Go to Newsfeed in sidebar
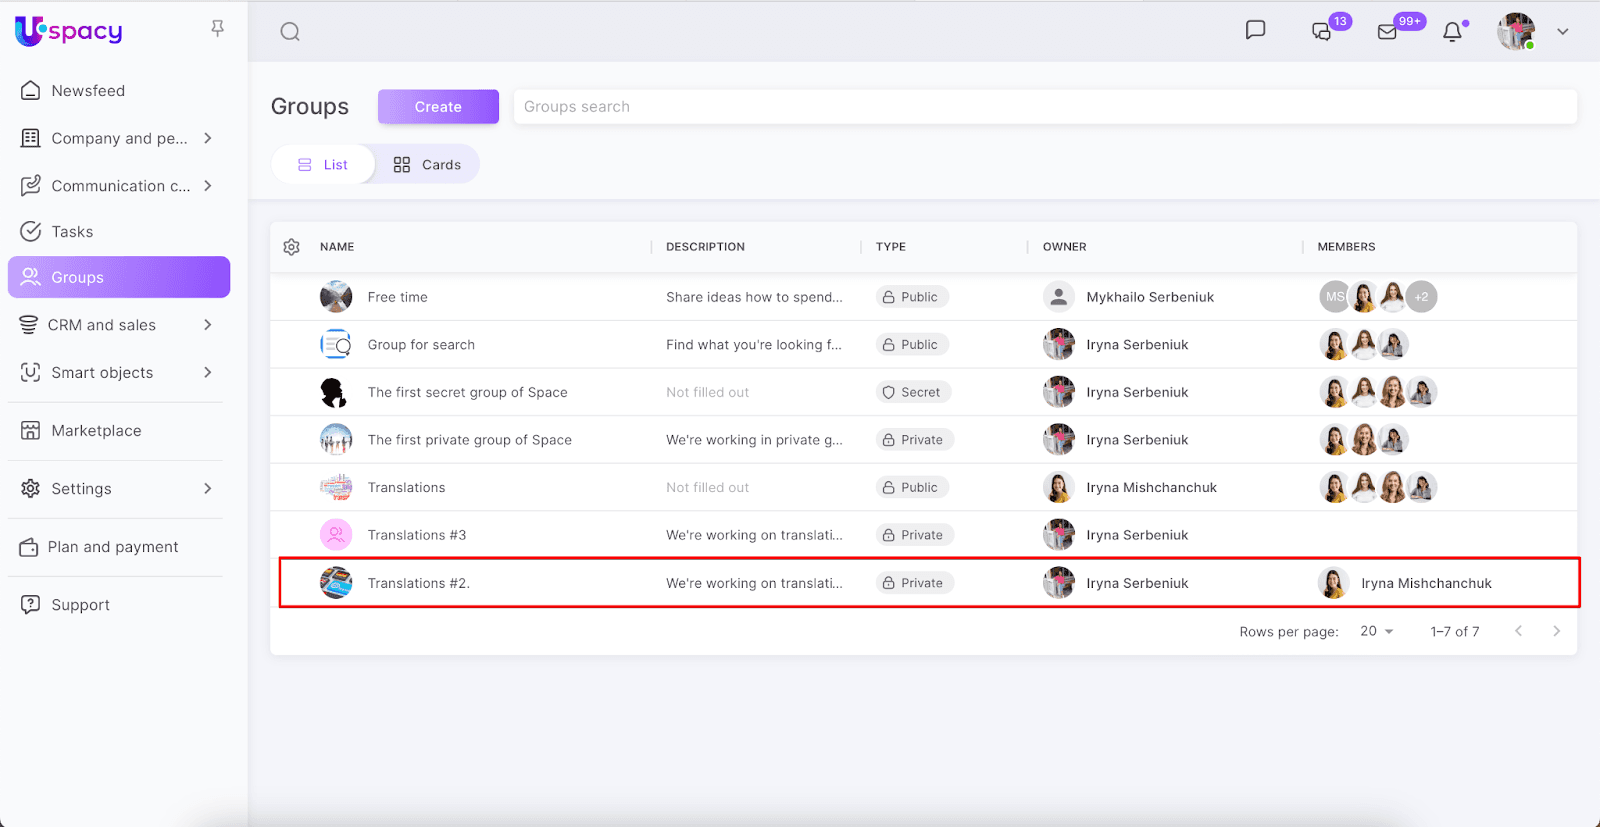 [x=88, y=91]
